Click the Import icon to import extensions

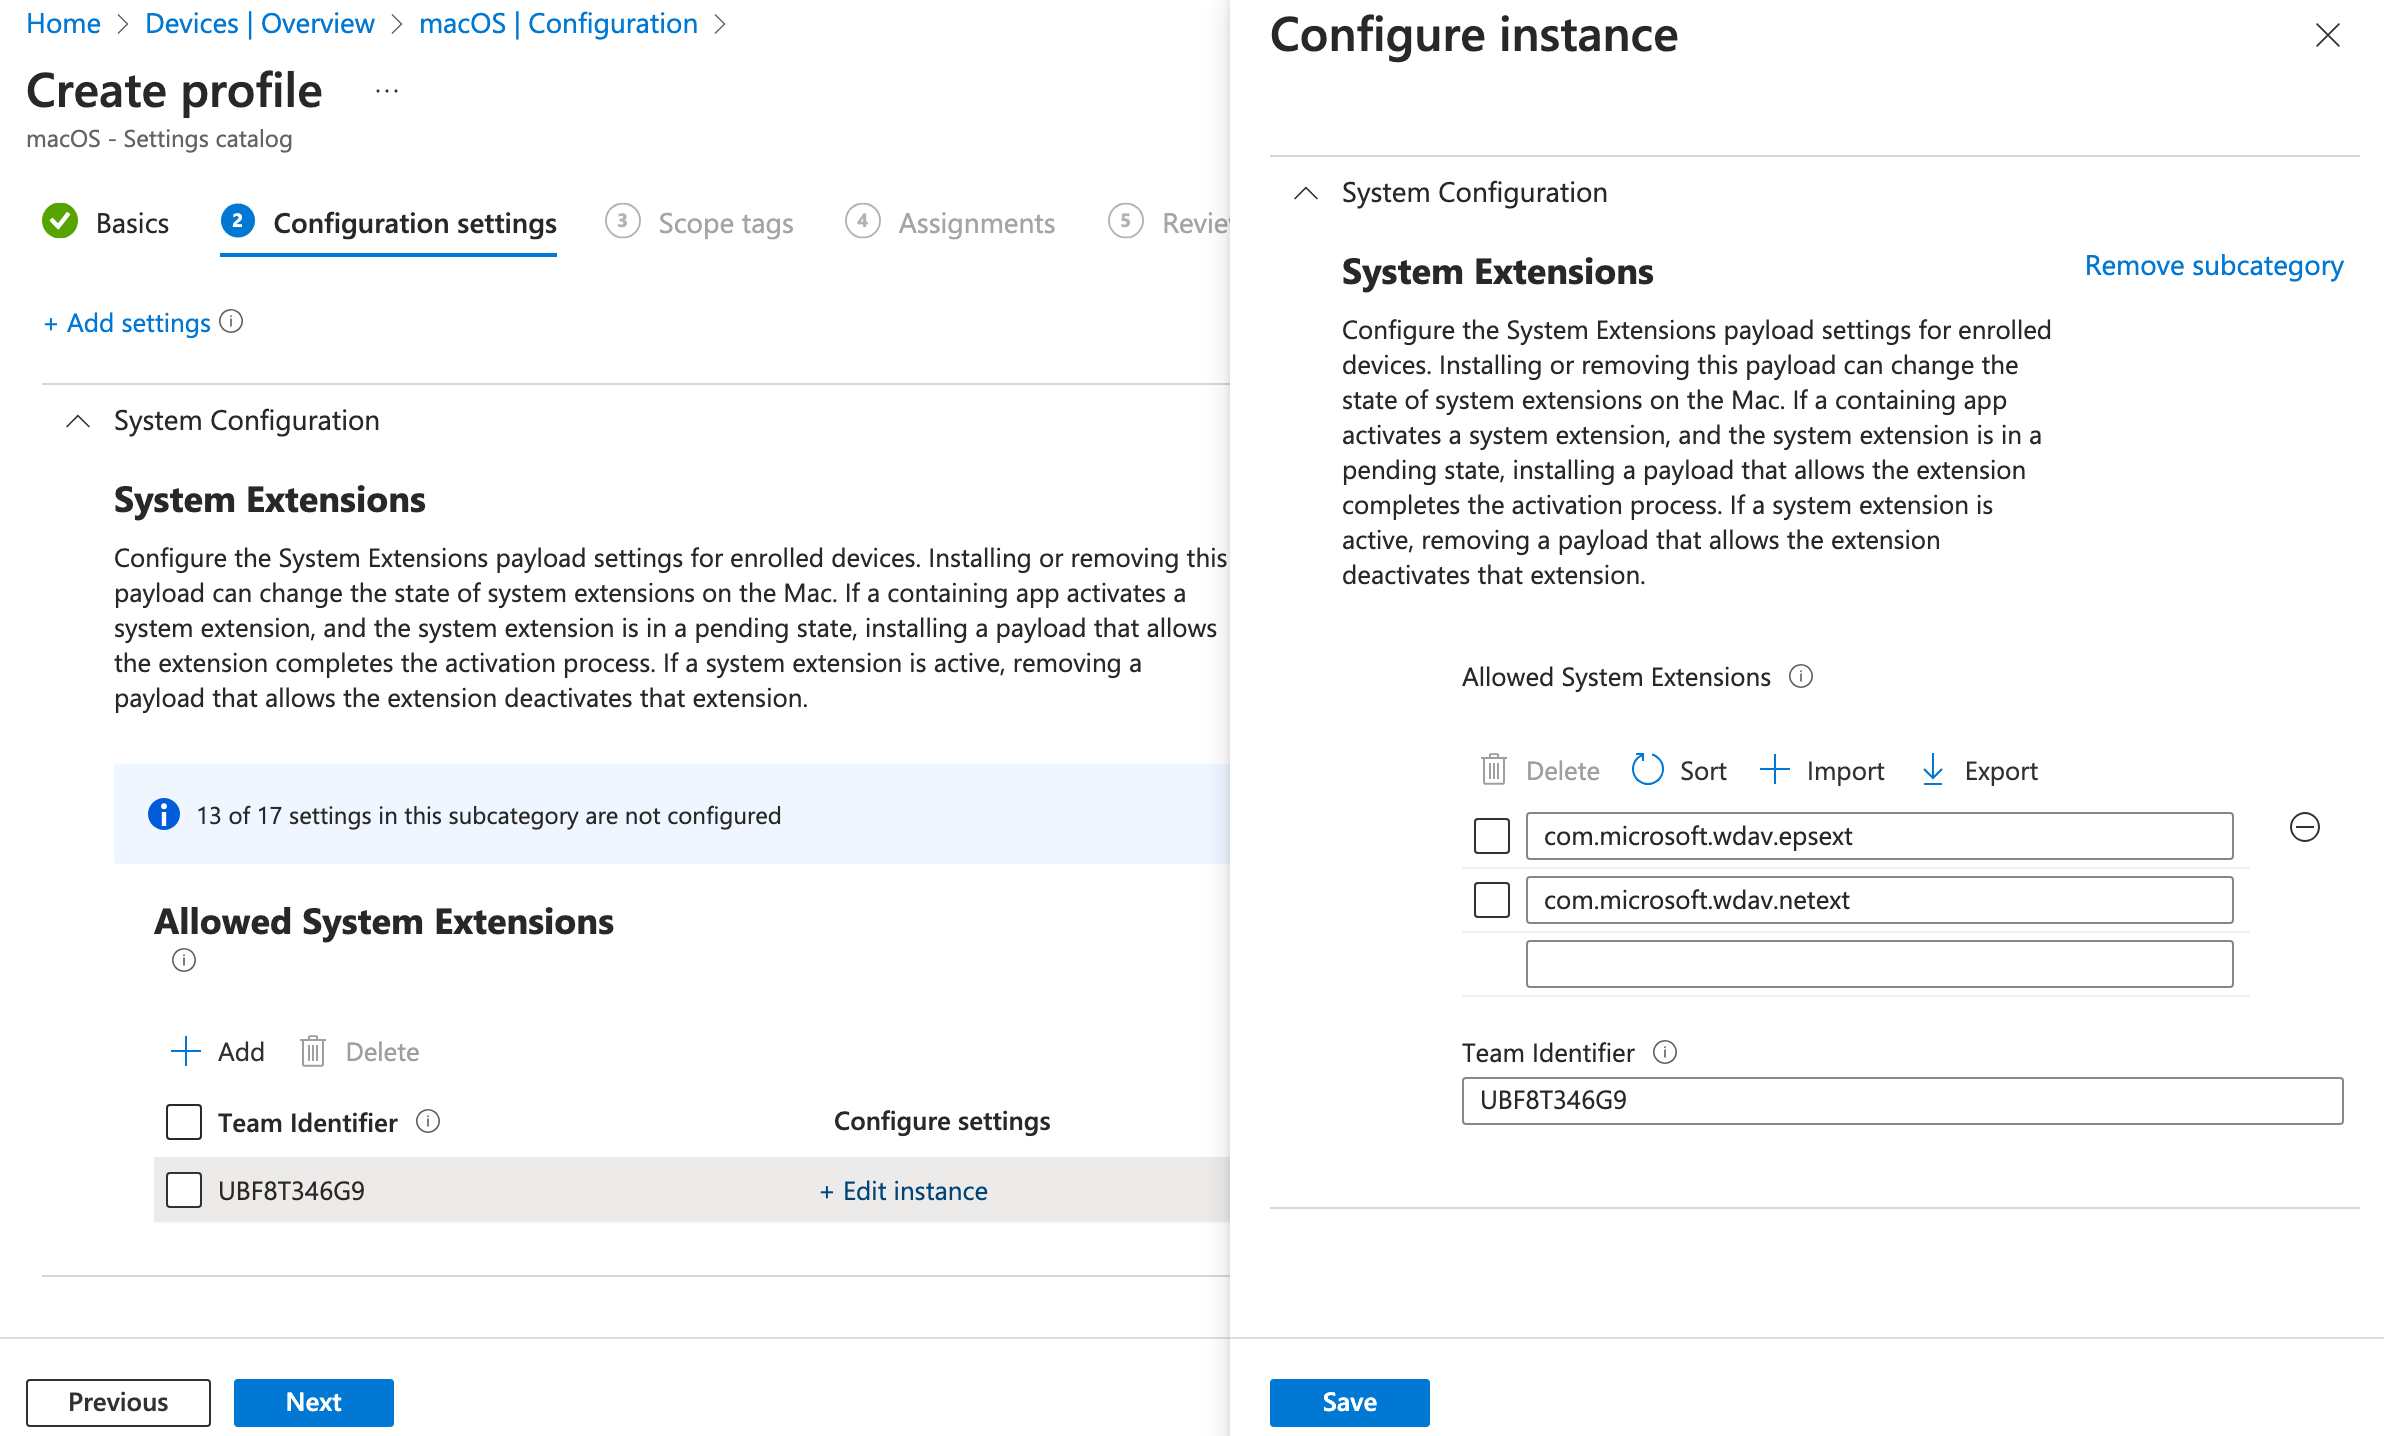[x=1776, y=770]
